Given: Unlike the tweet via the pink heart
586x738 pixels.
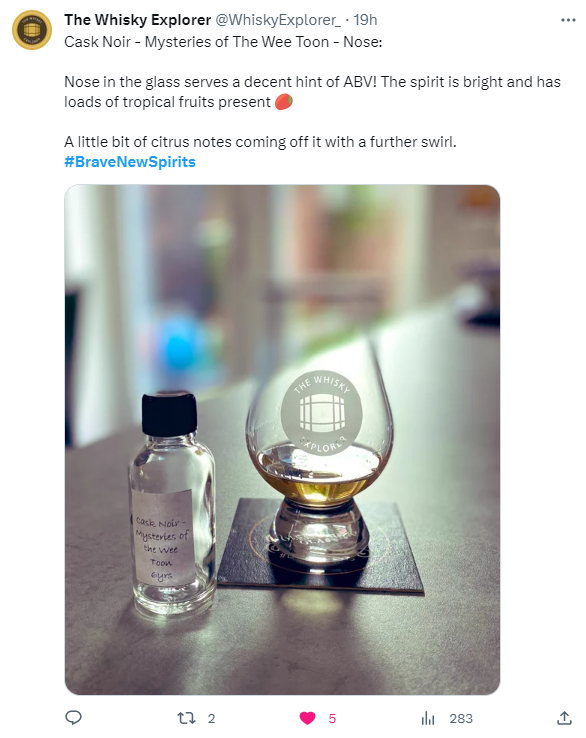Looking at the screenshot, I should [307, 718].
